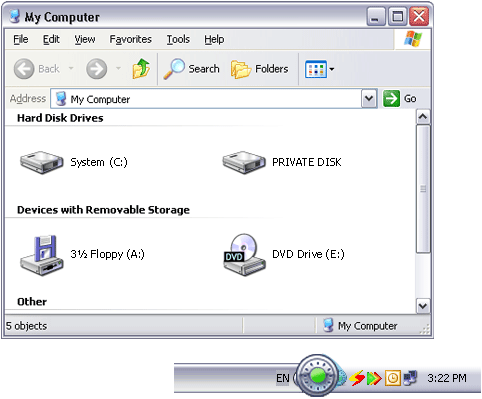
Task: Click the Devices with Removable Storage header
Action: tap(103, 210)
